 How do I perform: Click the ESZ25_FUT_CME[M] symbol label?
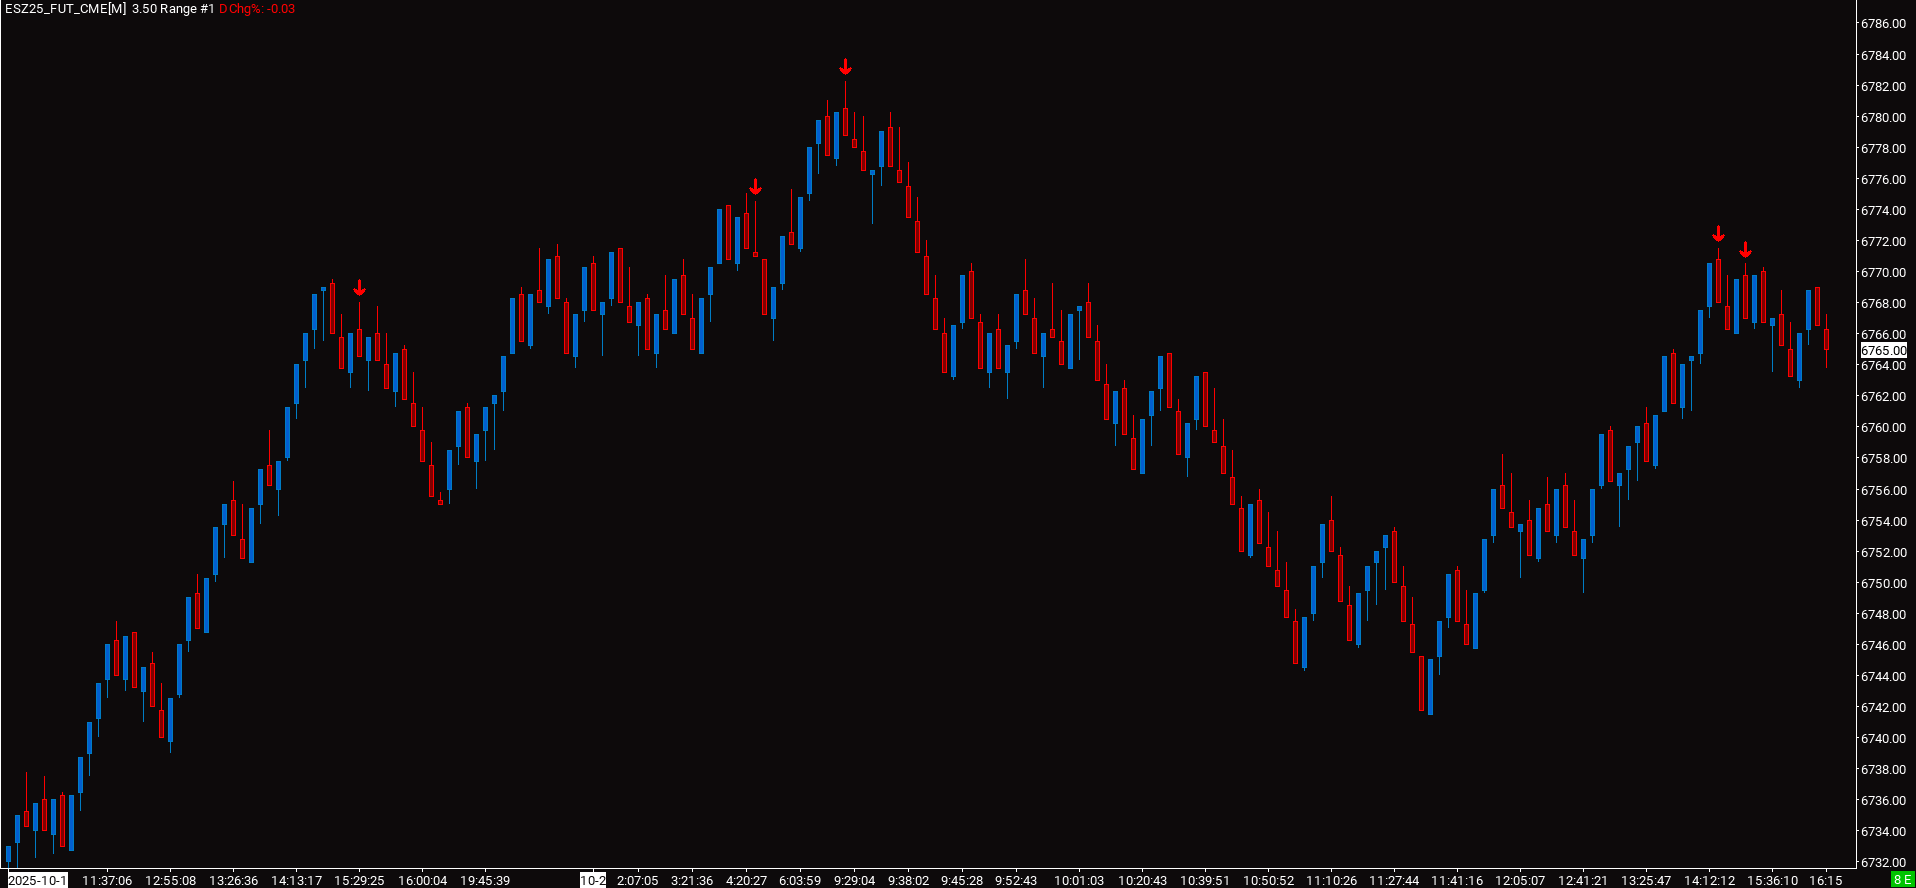click(66, 9)
